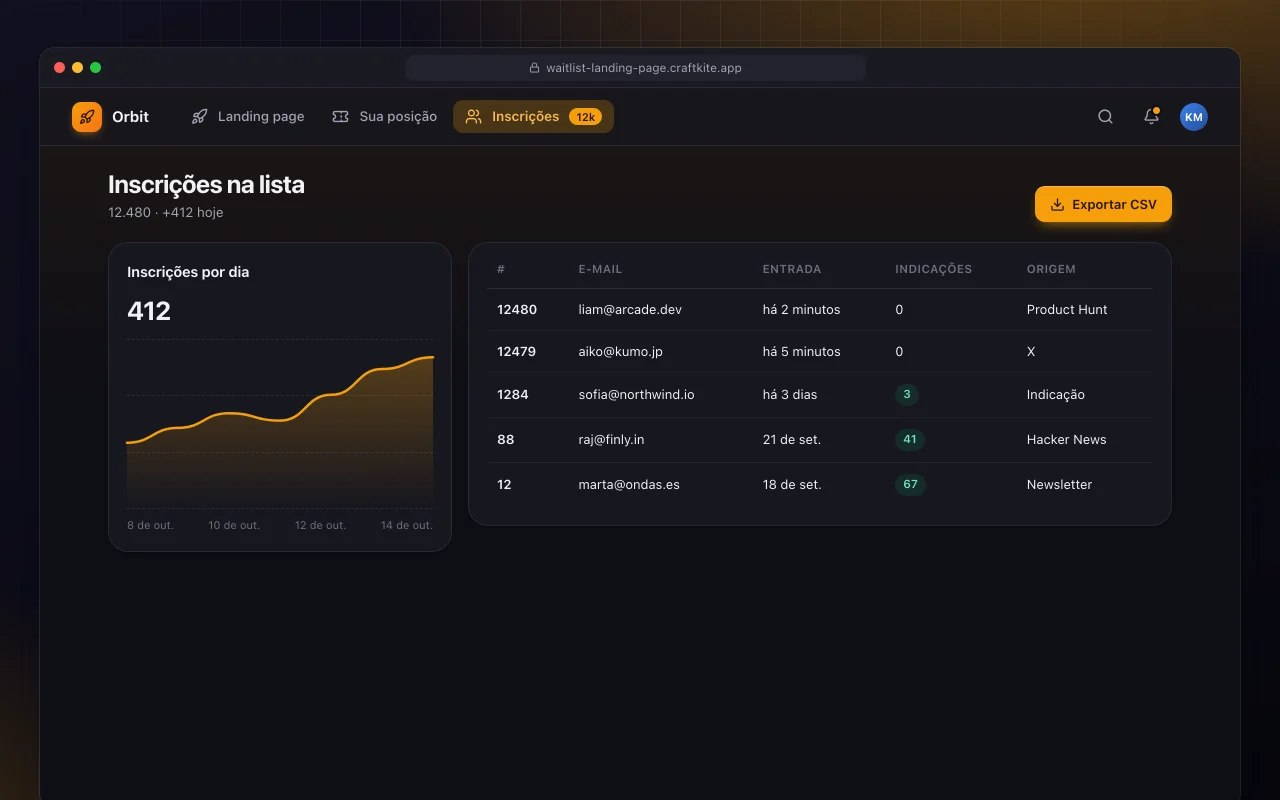Click the Orbit rocket logo icon

(87, 117)
